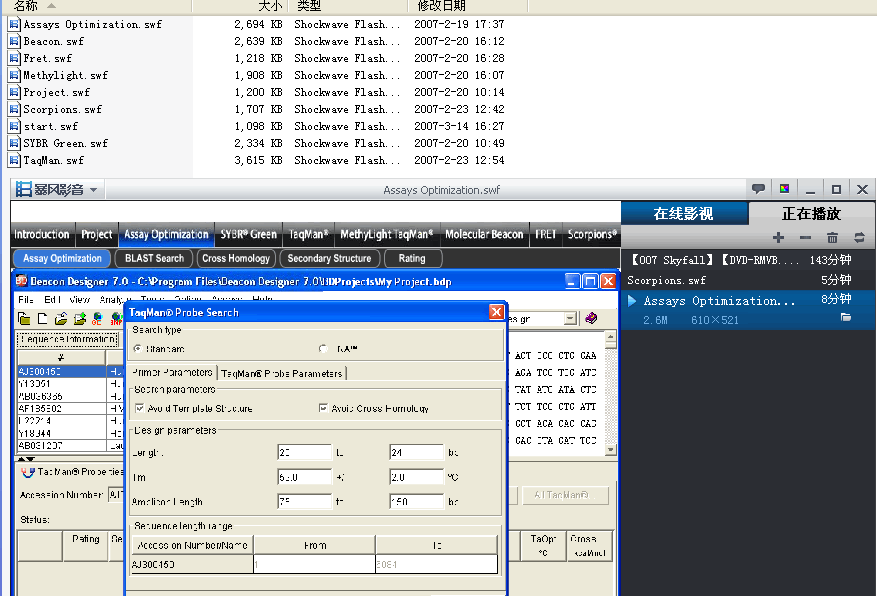Viewport: 877px width, 596px height.
Task: Open TaqMan Probe Parameters tab
Action: tap(281, 373)
